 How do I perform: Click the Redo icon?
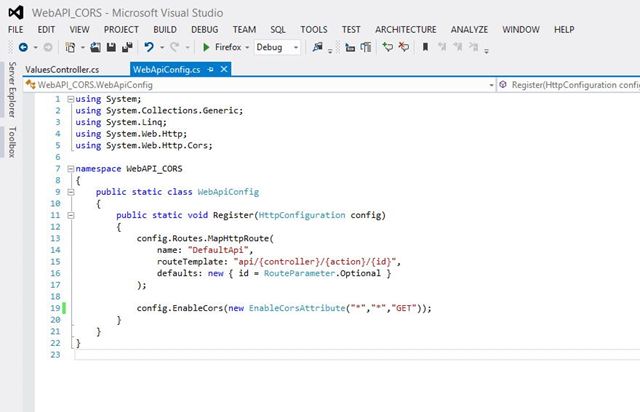174,47
